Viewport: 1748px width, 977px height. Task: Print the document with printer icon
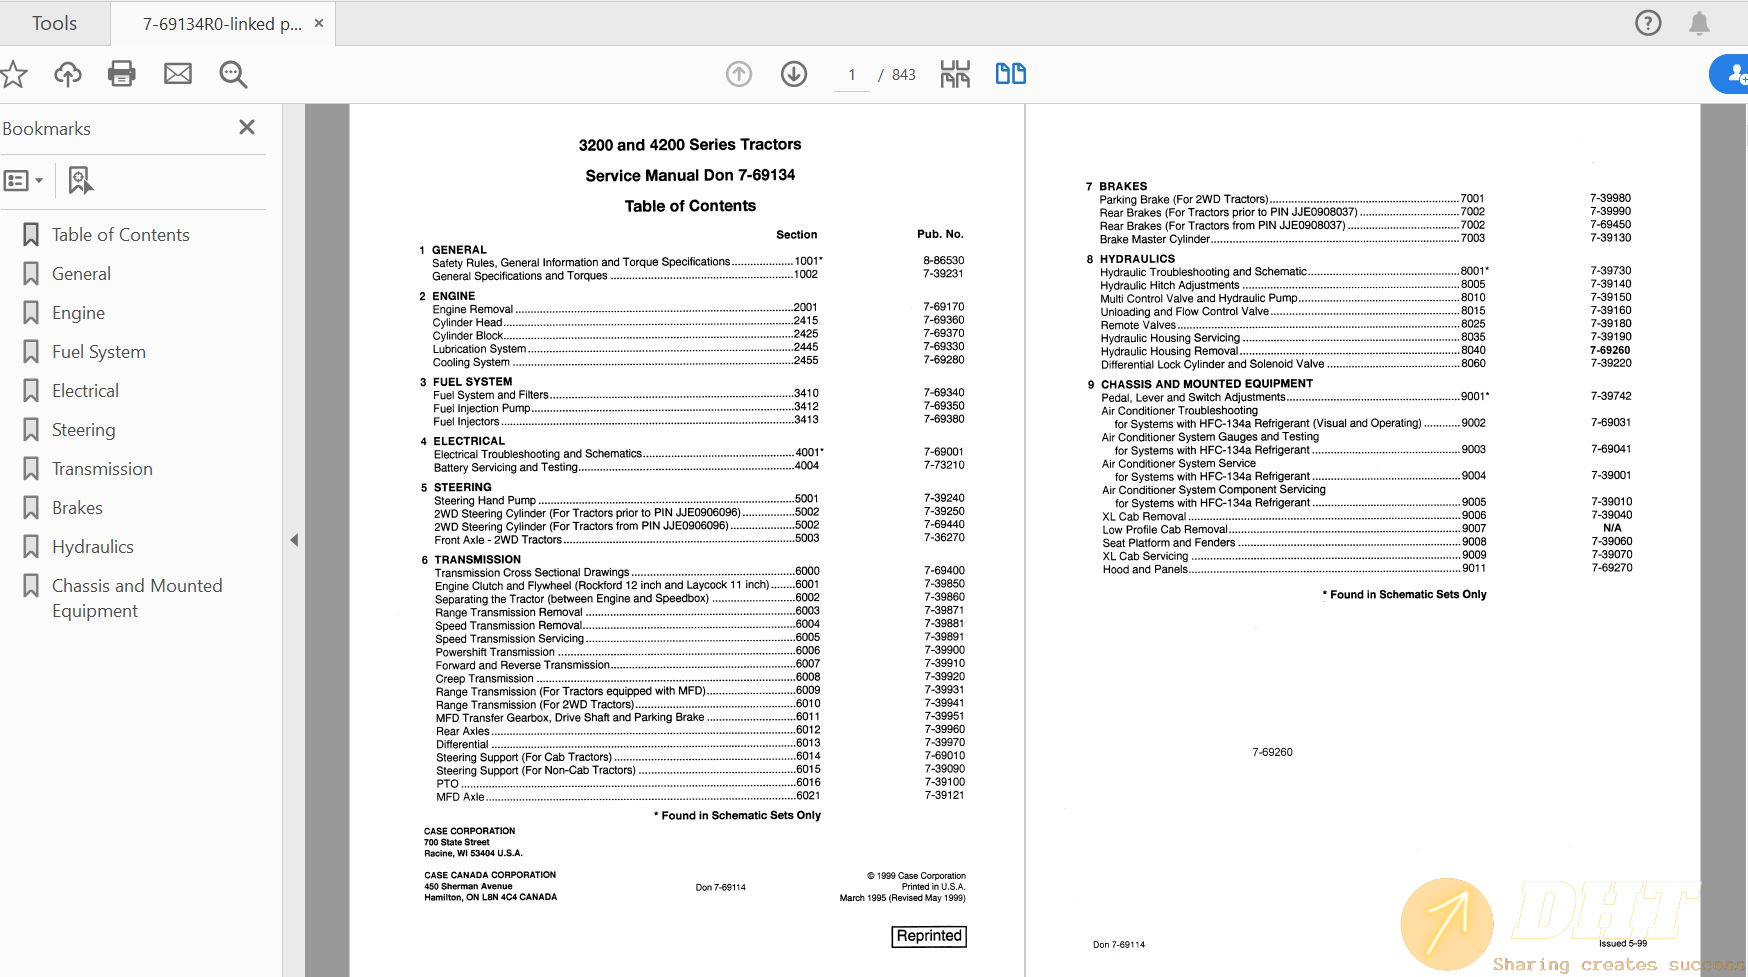click(x=122, y=74)
